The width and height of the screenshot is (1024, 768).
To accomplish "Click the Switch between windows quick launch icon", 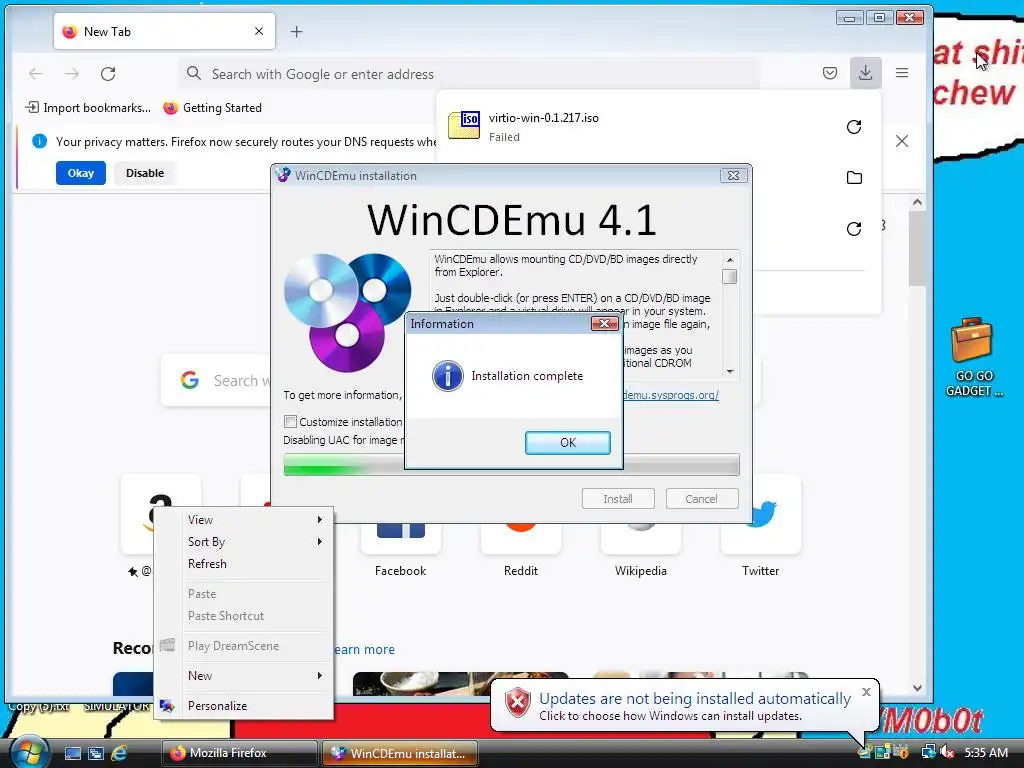I will (x=95, y=753).
